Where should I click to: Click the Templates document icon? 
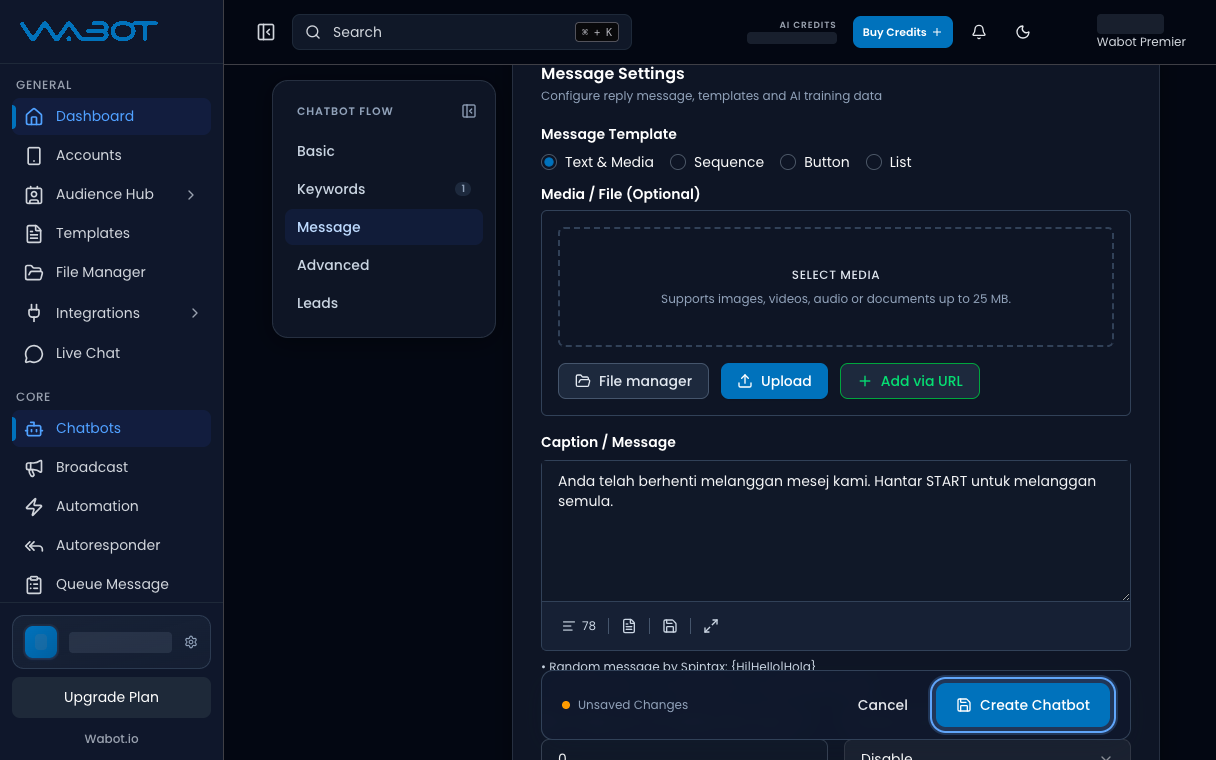(34, 233)
